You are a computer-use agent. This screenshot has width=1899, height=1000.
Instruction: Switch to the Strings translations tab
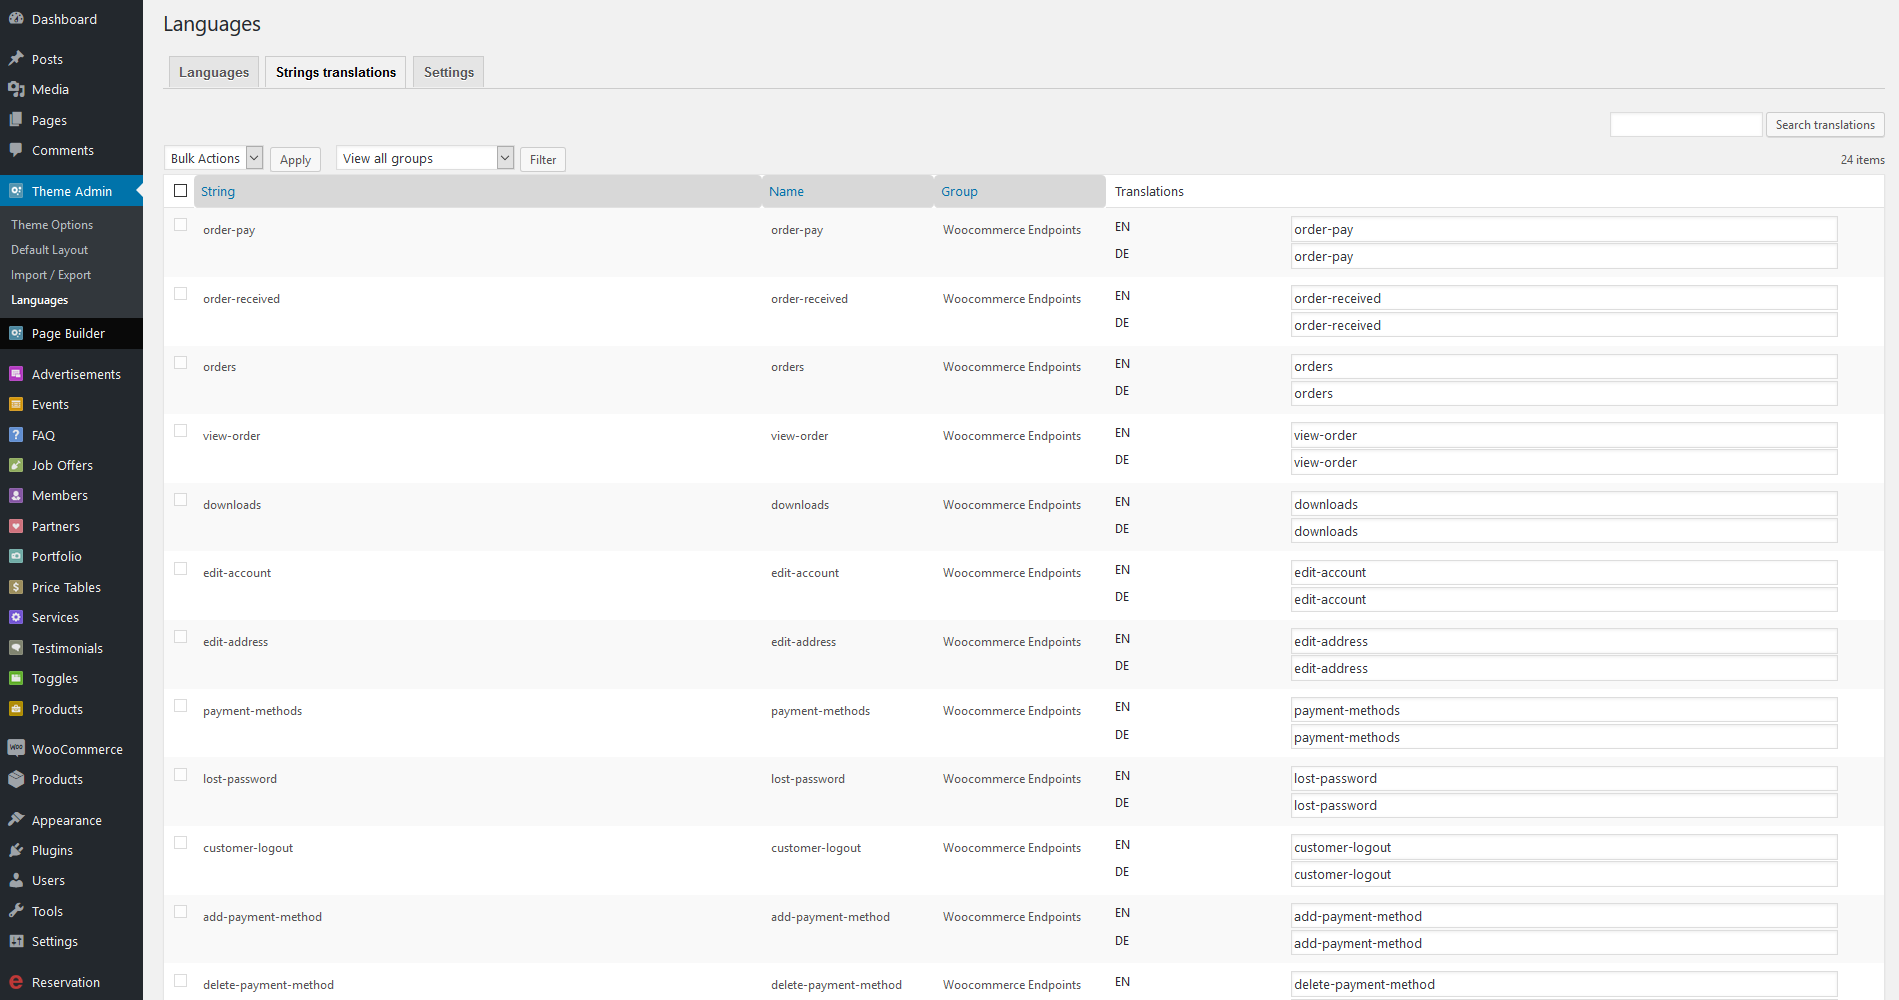tap(336, 72)
